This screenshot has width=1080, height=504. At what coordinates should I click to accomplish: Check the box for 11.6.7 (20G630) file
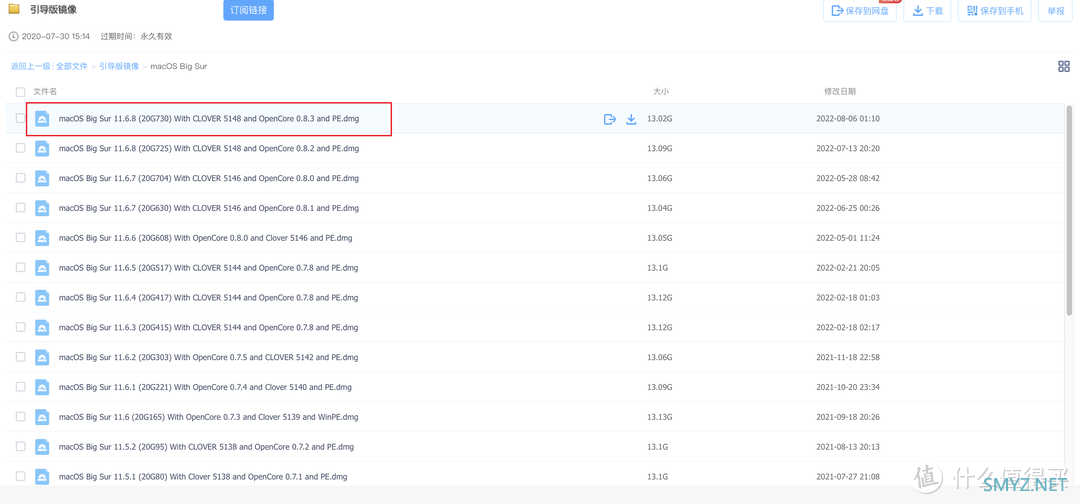(x=21, y=207)
